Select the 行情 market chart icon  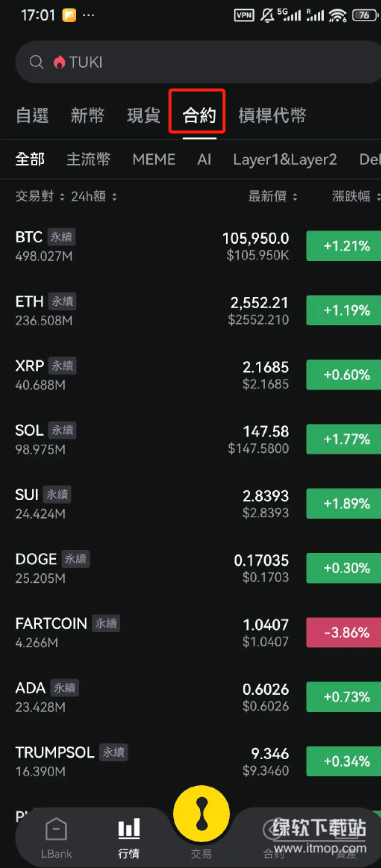pos(129,829)
